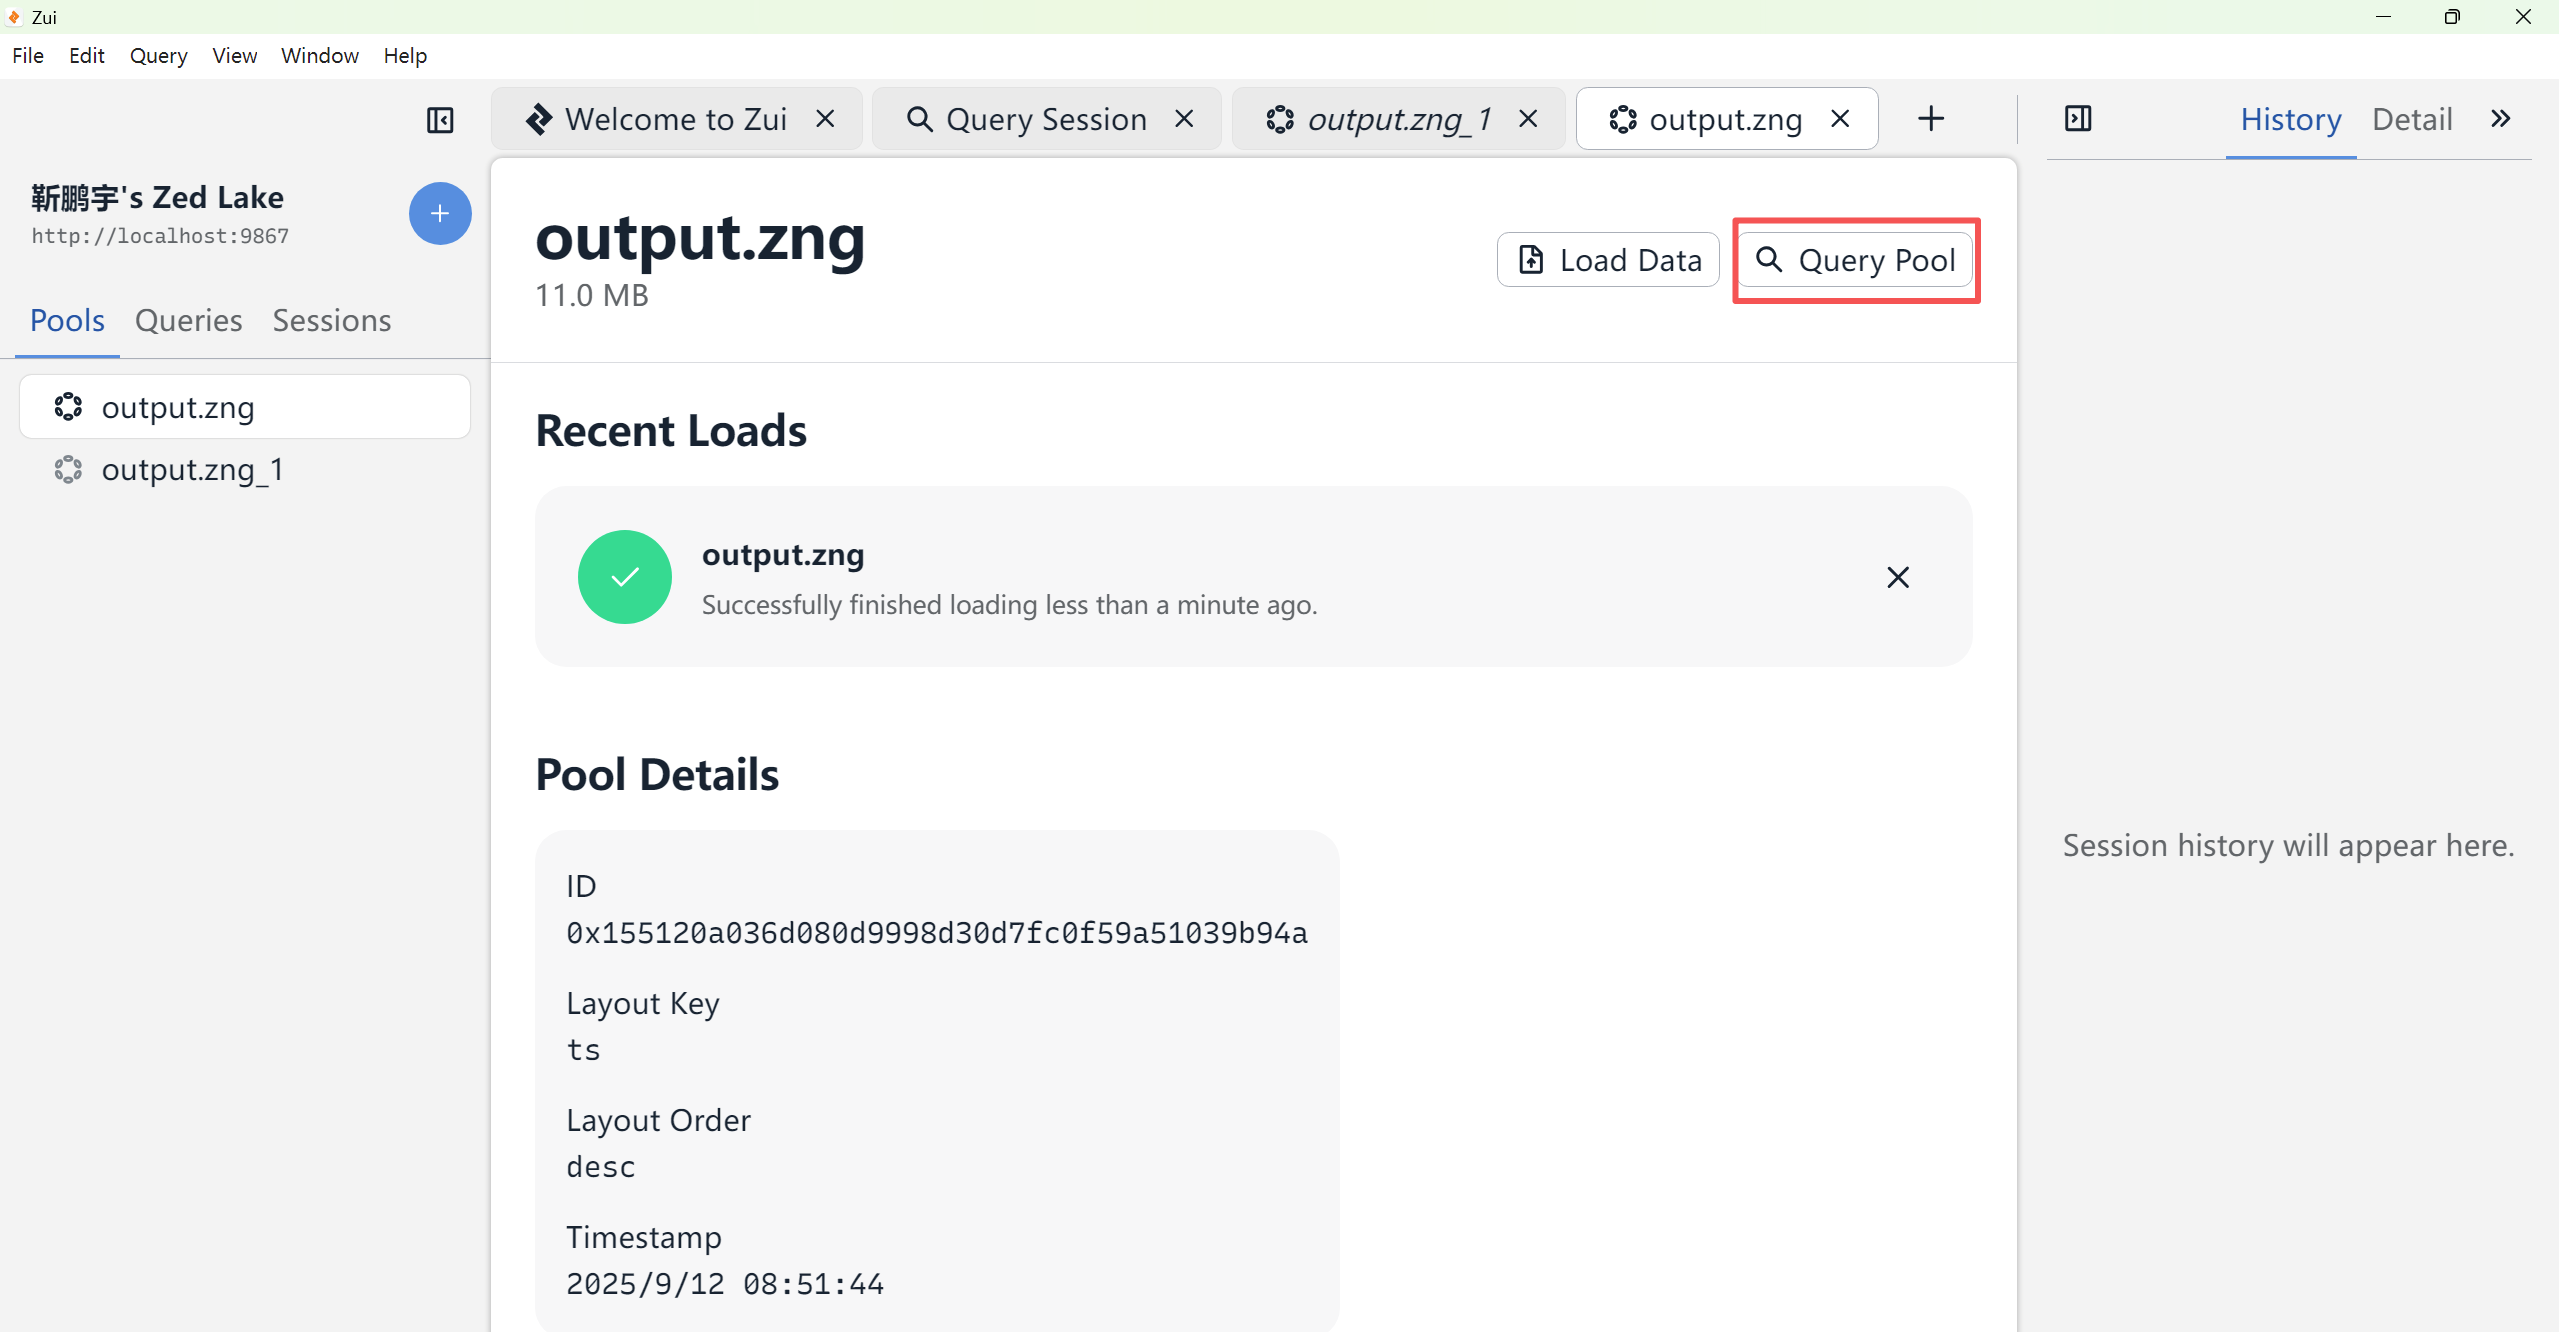Click the Layout Key value ts
2559x1332 pixels.
click(583, 1050)
